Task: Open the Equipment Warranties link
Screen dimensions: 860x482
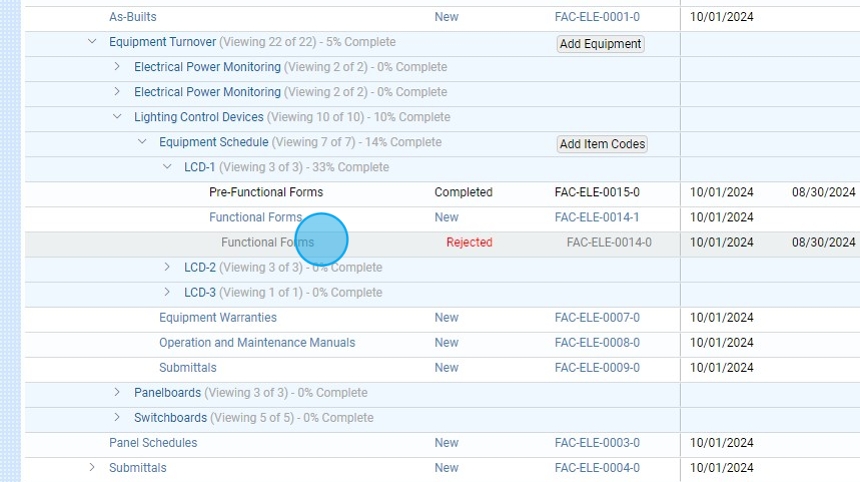Action: pos(218,317)
